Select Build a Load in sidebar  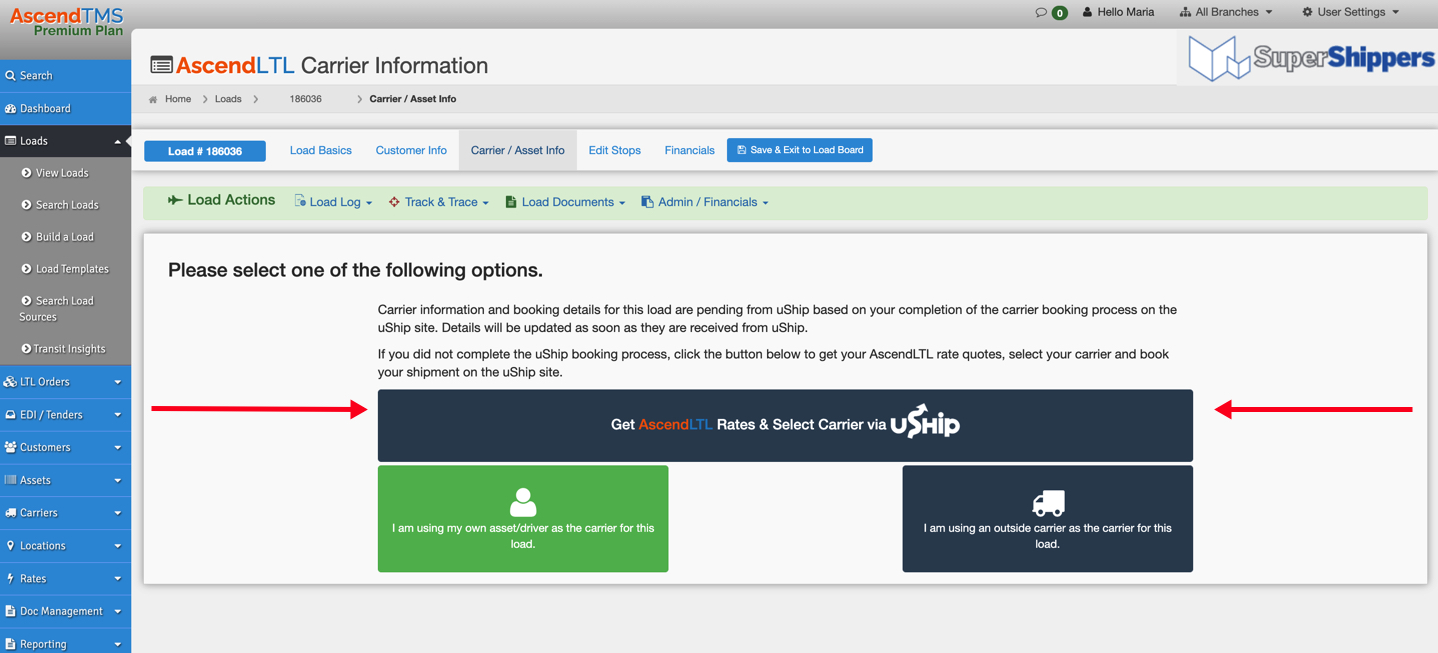[x=64, y=237]
